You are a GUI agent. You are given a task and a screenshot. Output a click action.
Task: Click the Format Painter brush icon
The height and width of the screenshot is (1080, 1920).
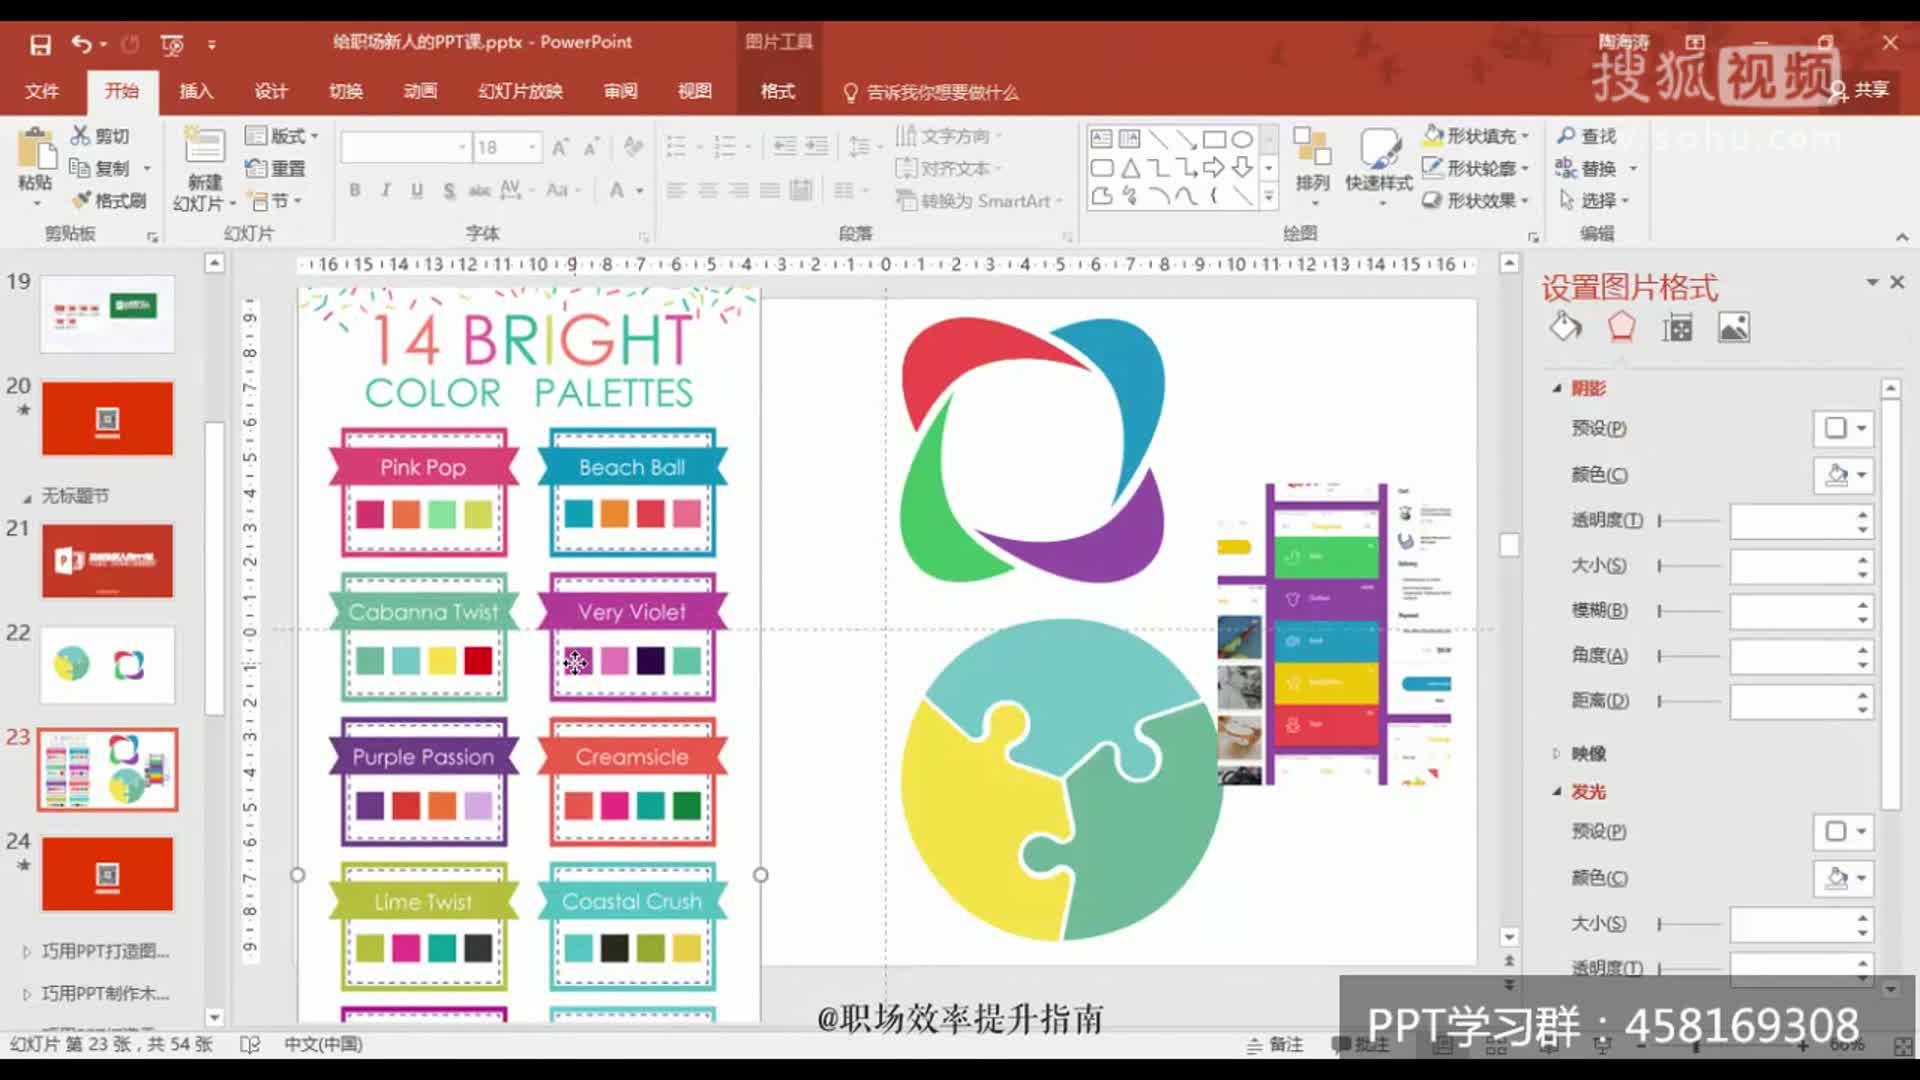click(x=82, y=201)
